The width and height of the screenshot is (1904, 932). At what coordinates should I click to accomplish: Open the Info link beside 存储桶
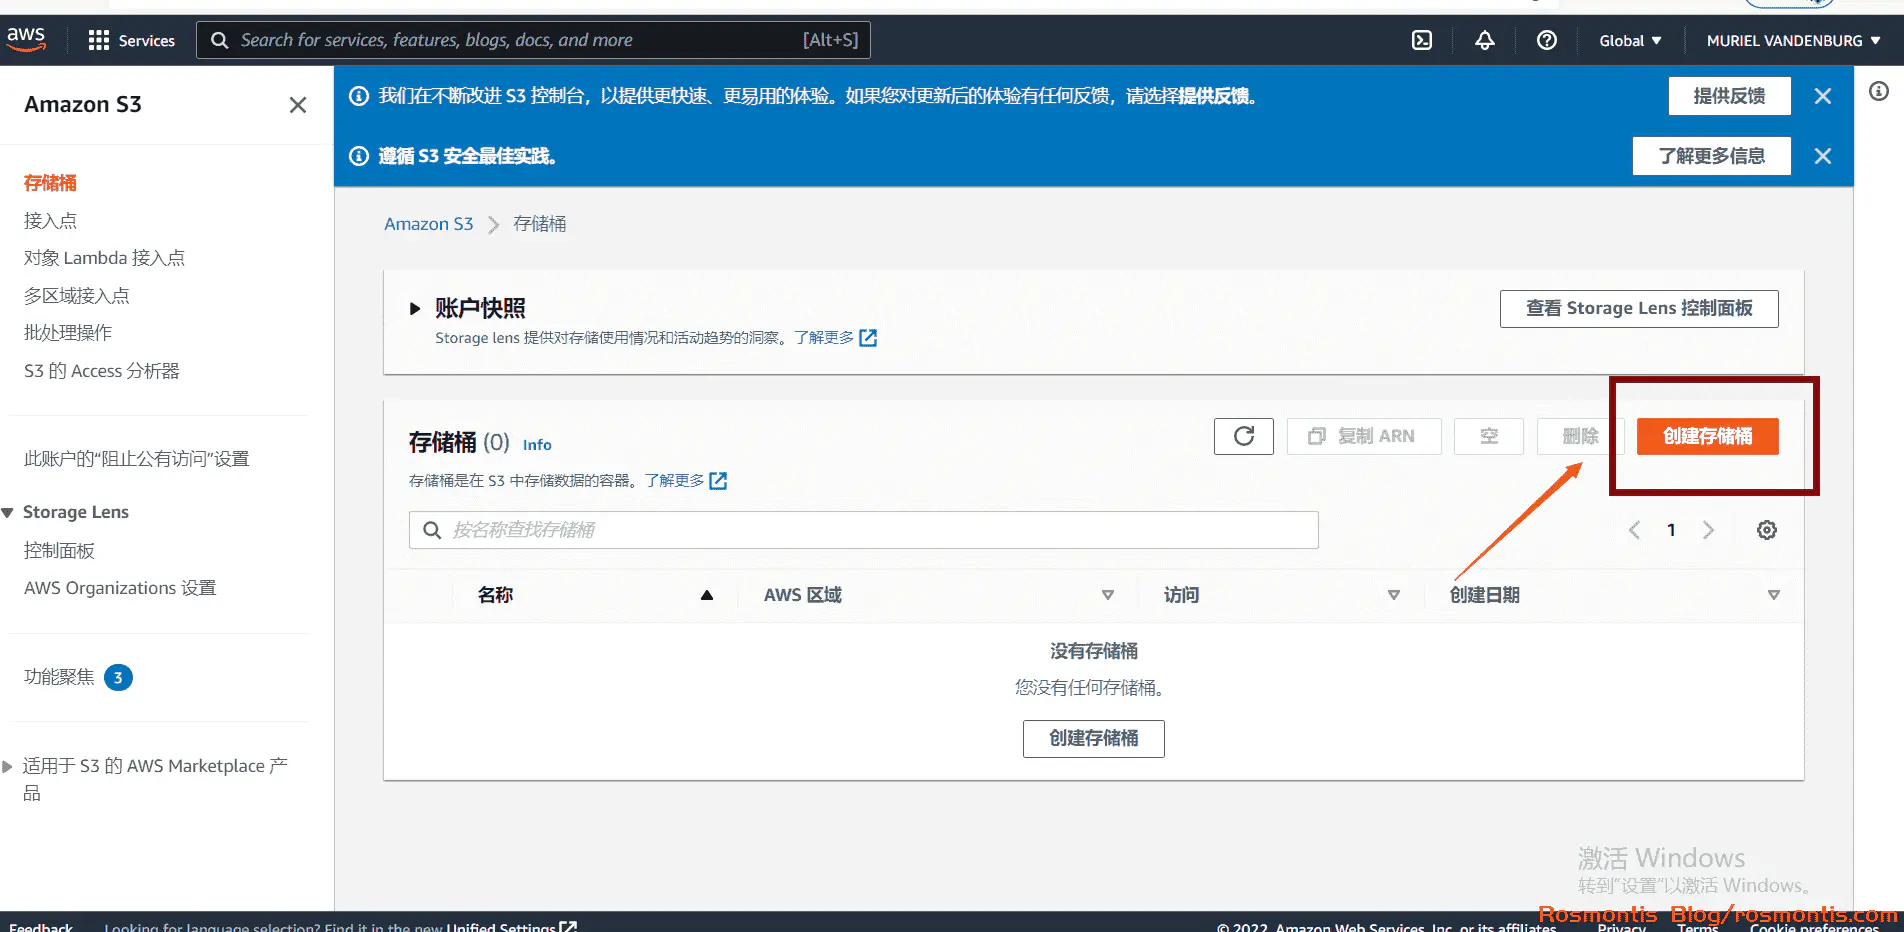pos(537,445)
